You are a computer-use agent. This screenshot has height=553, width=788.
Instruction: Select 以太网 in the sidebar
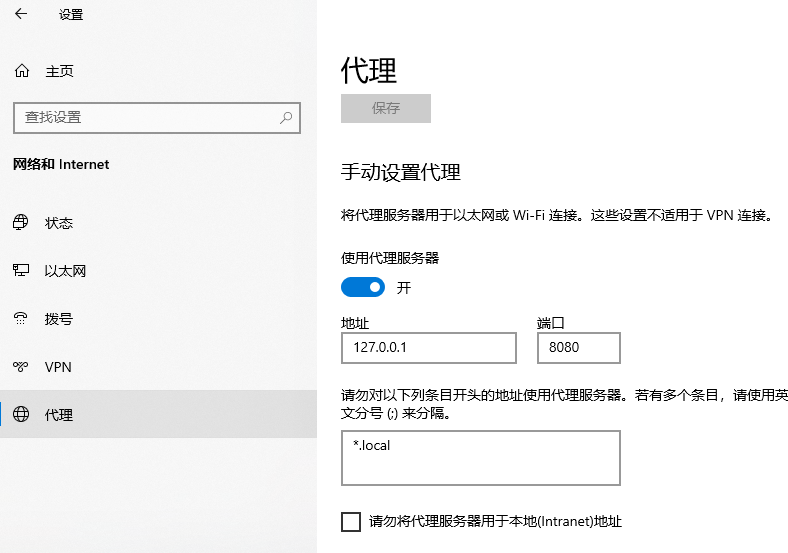click(66, 271)
